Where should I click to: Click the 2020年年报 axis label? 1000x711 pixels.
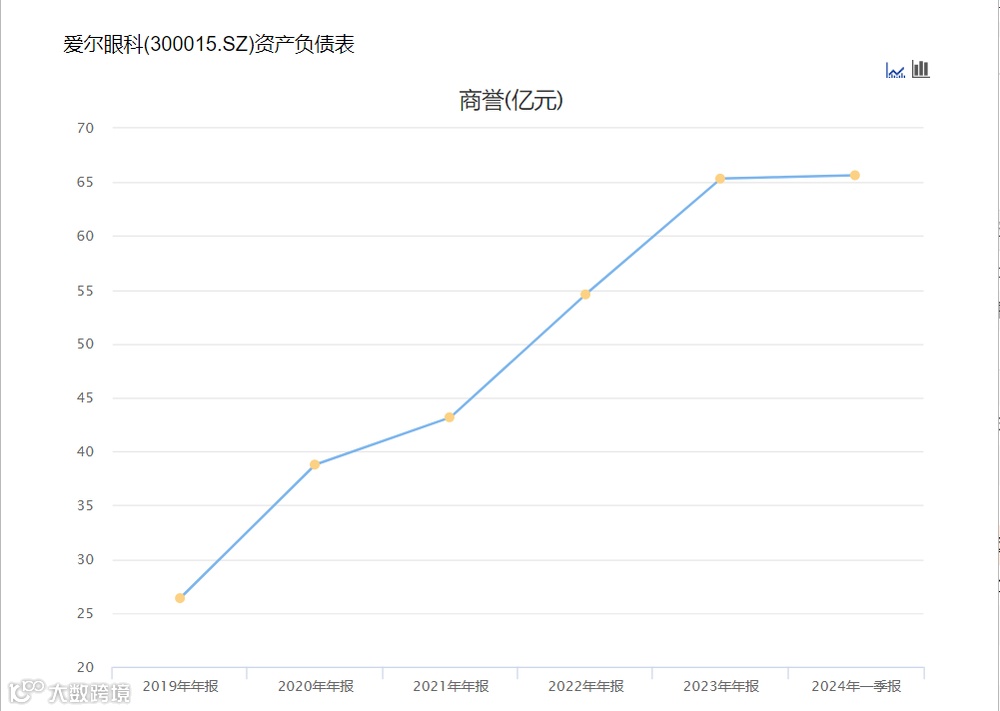(x=316, y=687)
